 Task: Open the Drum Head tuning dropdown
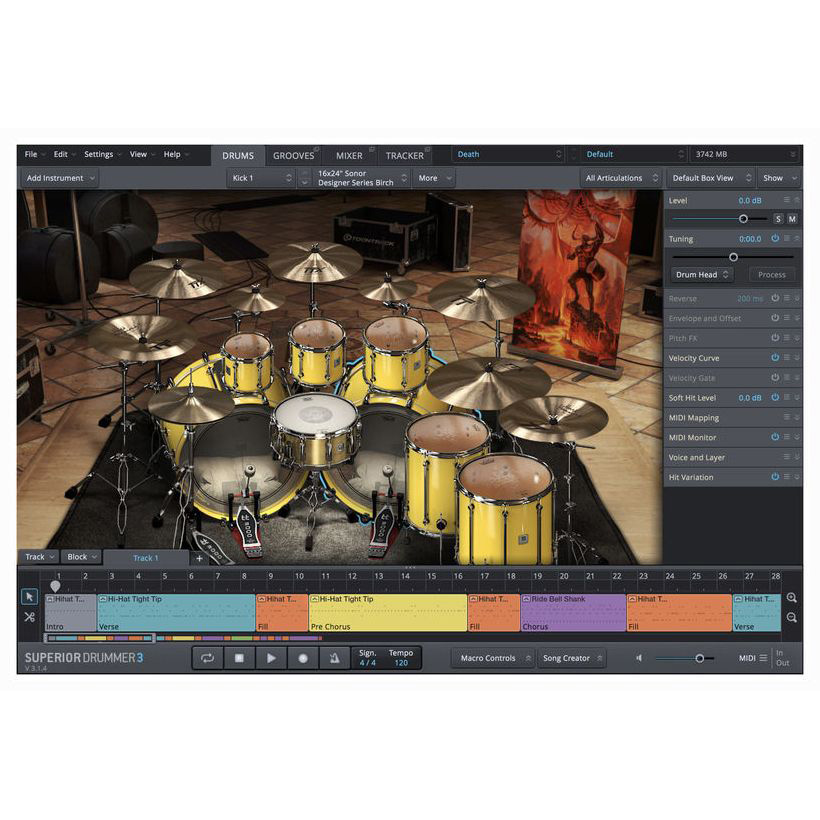702,275
